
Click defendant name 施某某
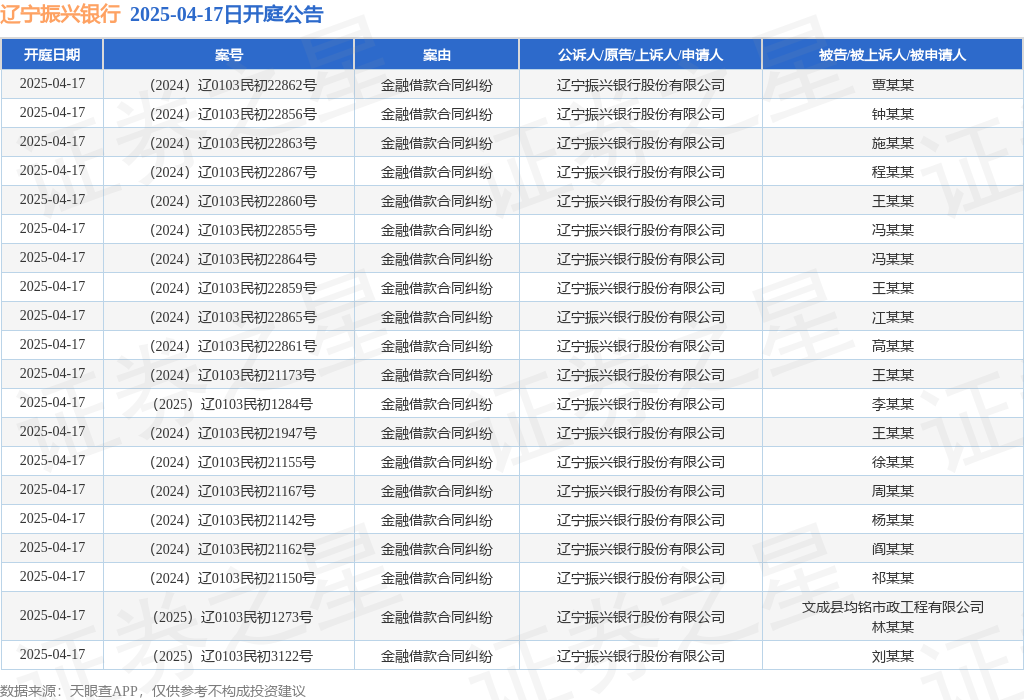pos(893,143)
